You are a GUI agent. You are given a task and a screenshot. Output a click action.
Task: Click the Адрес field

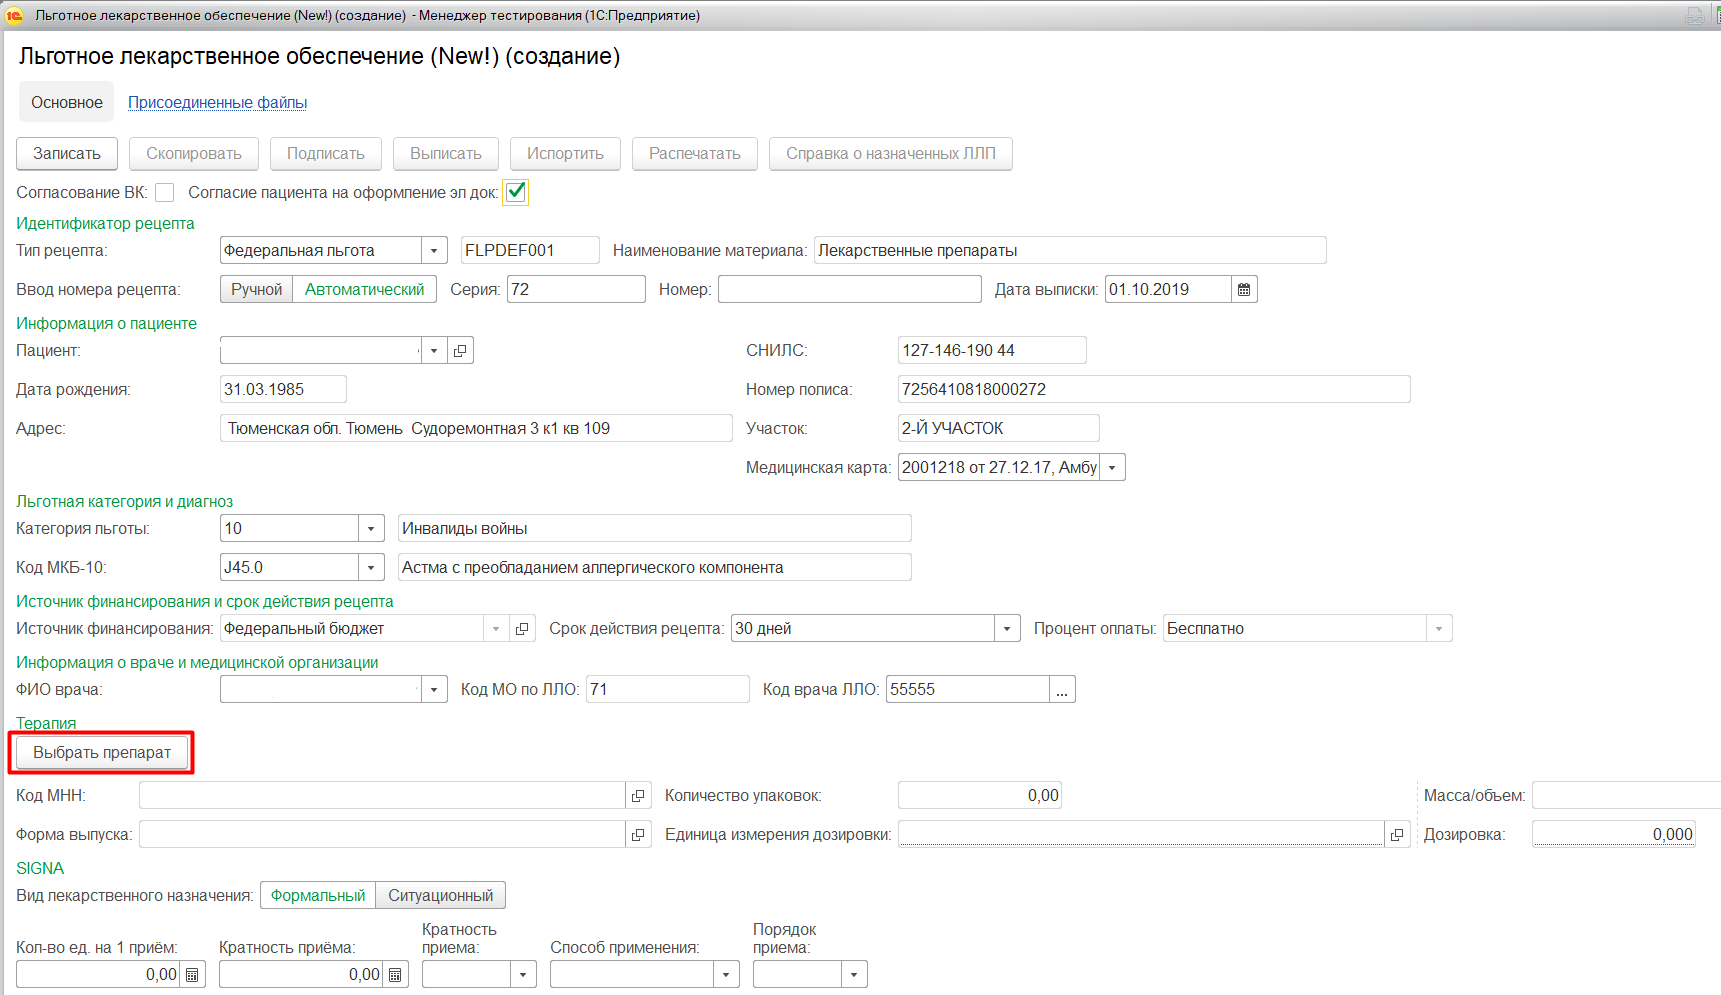pos(476,428)
